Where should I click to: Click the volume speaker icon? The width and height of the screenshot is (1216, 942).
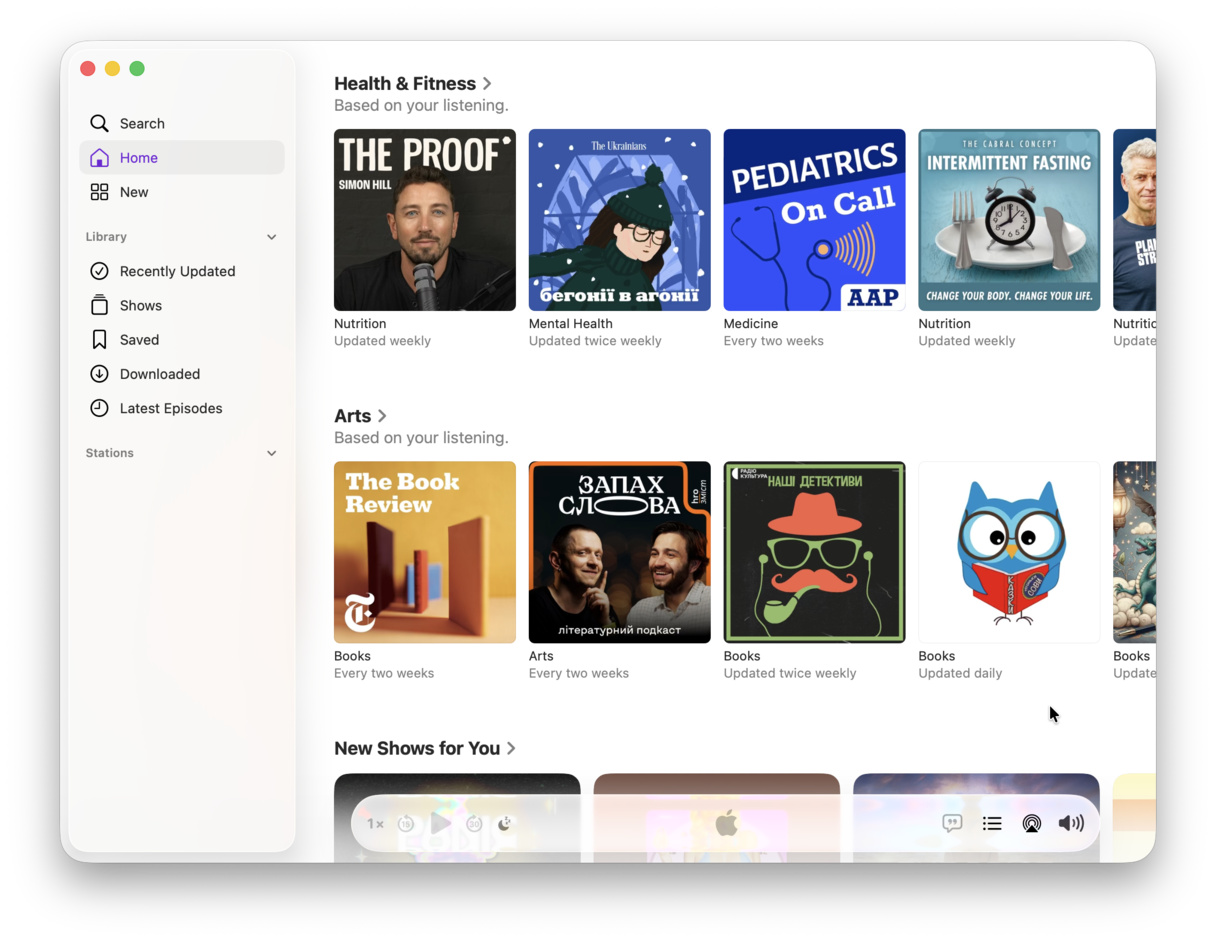pos(1071,823)
